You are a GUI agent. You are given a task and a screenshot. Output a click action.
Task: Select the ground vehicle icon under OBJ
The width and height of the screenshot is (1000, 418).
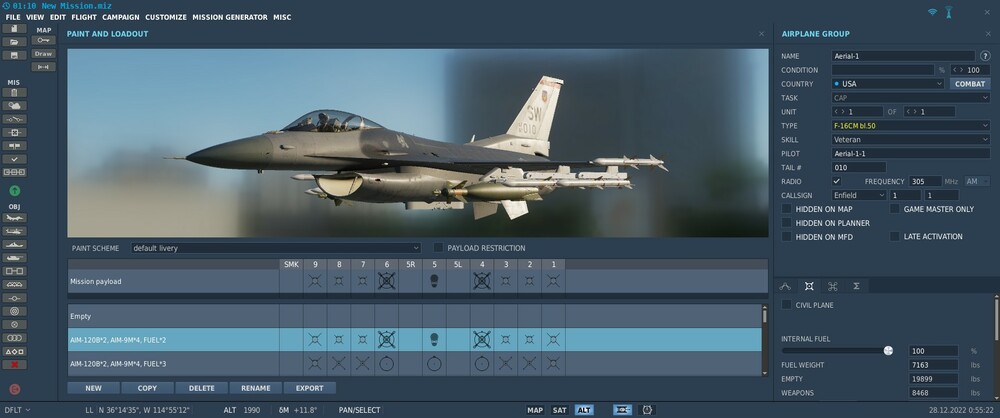[x=15, y=258]
